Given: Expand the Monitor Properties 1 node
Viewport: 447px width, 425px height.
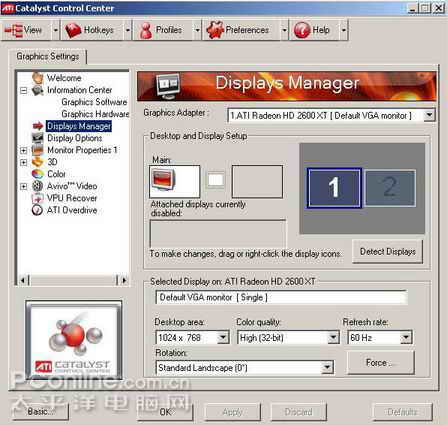Looking at the screenshot, I should tap(24, 150).
